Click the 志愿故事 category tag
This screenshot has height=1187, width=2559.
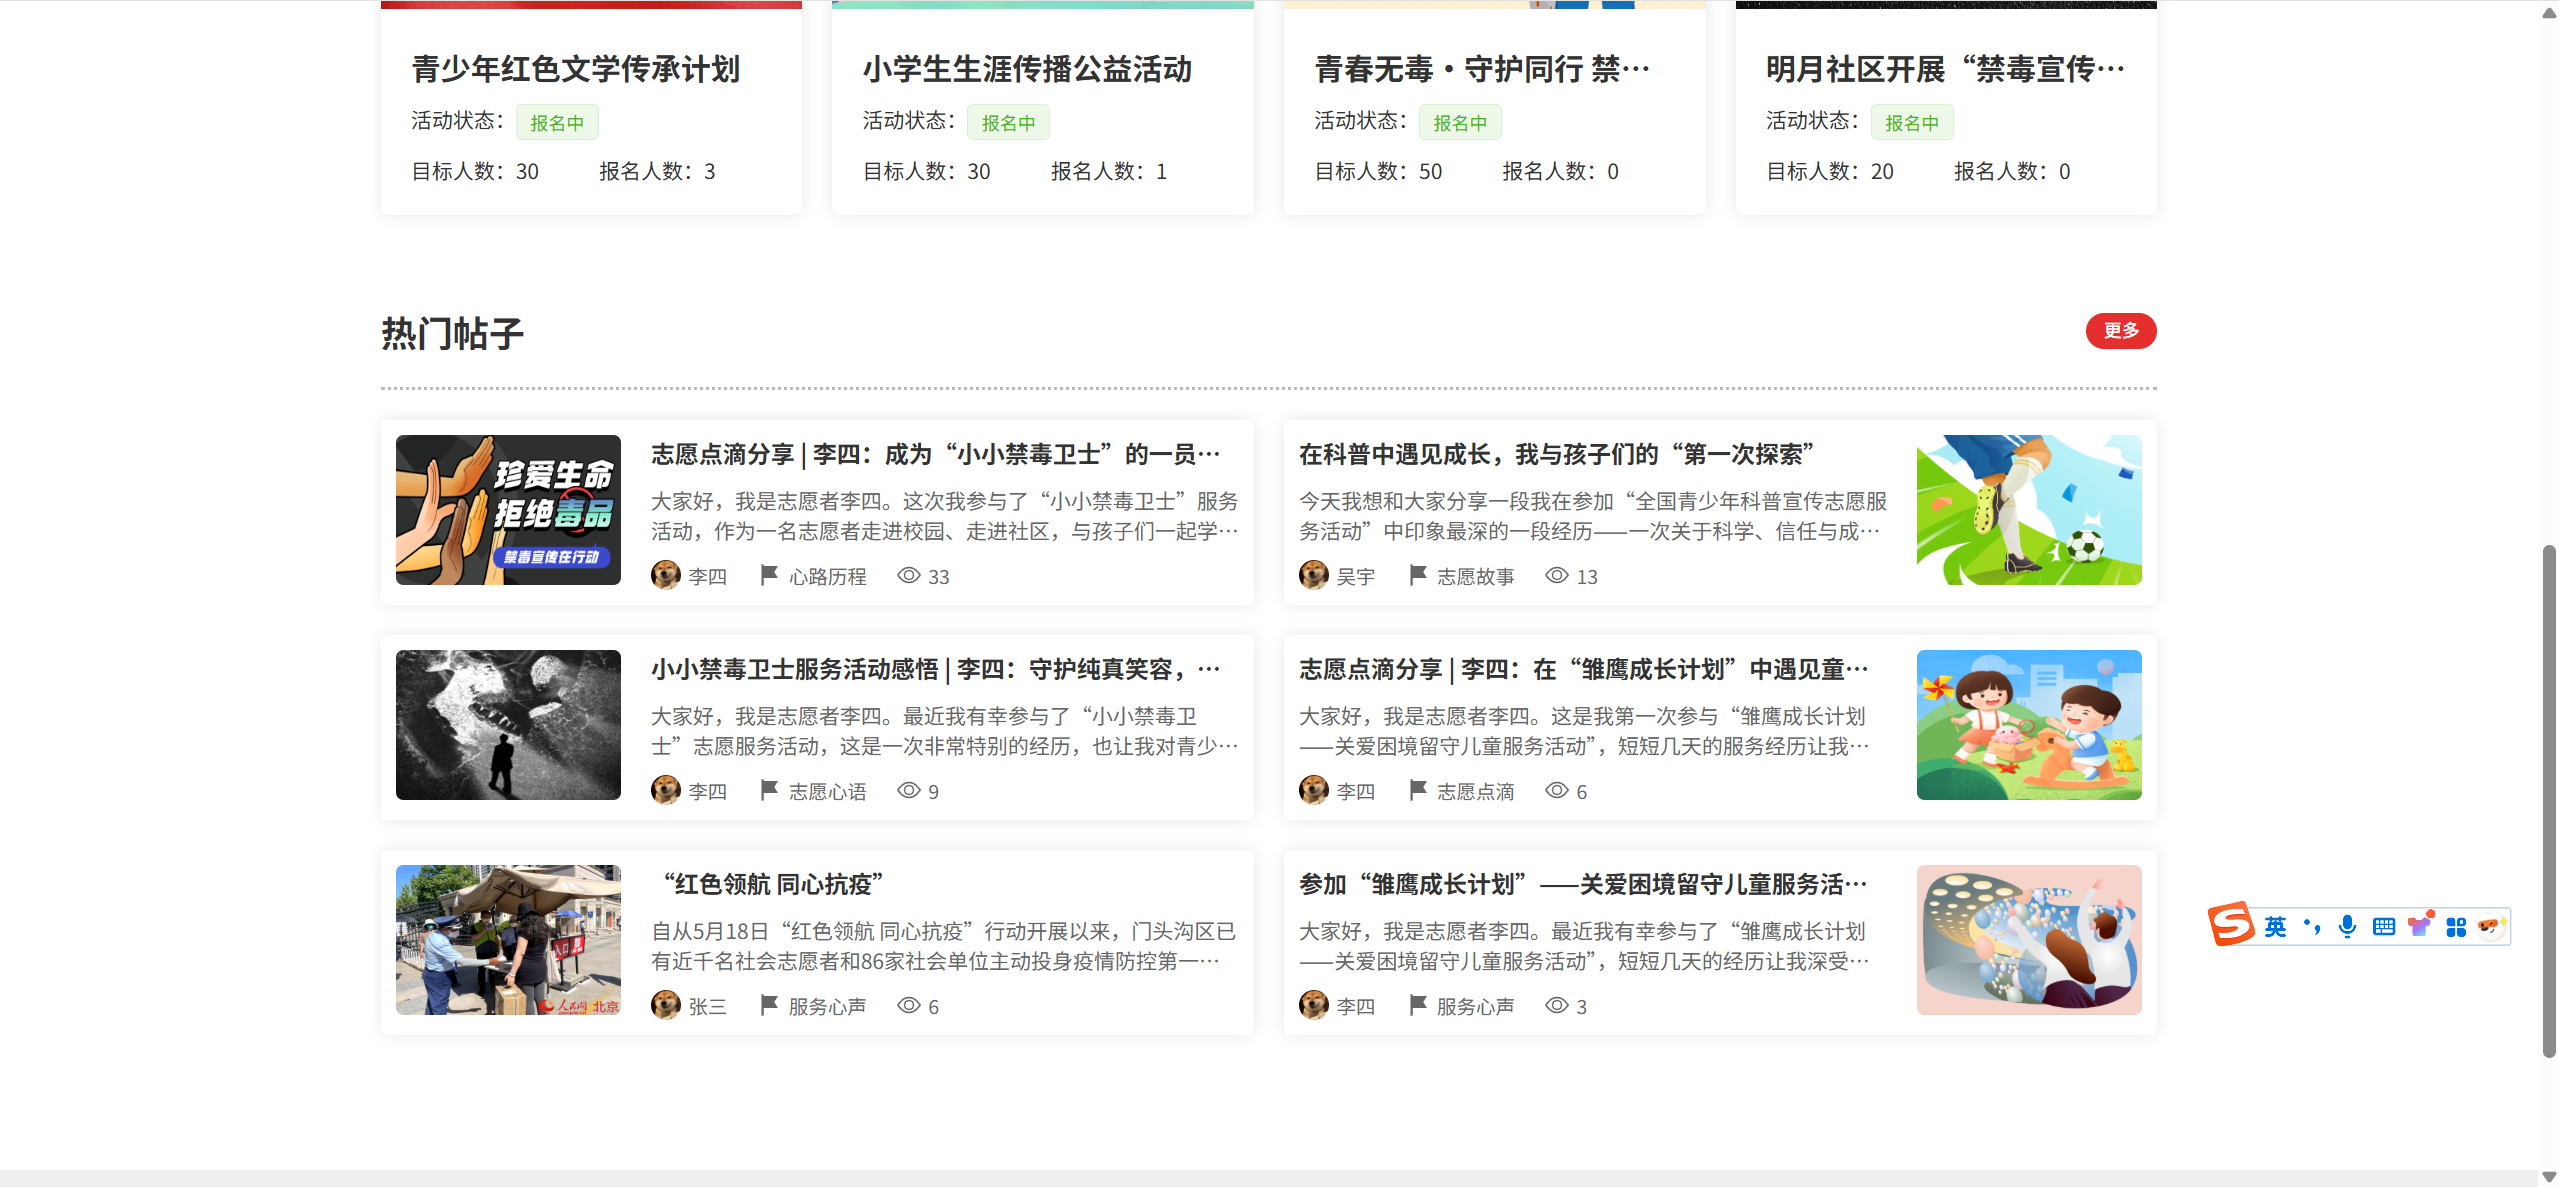coord(1475,577)
